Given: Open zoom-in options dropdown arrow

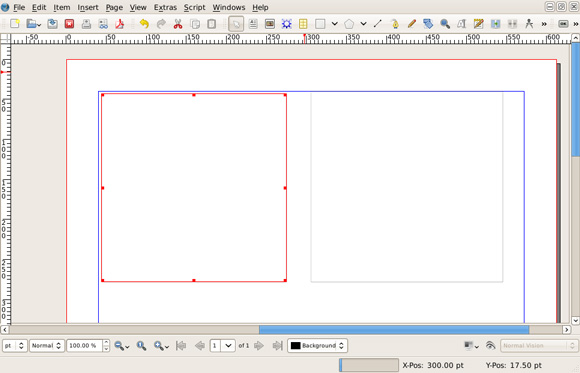Looking at the screenshot, I should 167,347.
